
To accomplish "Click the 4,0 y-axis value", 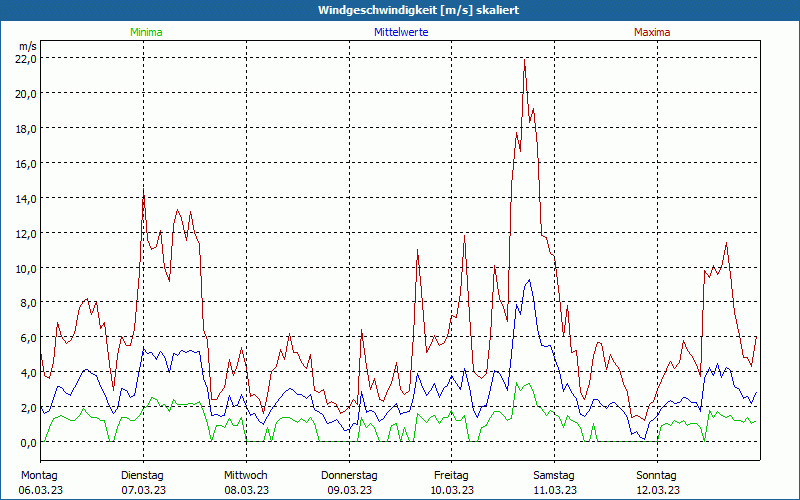I will 28,373.
